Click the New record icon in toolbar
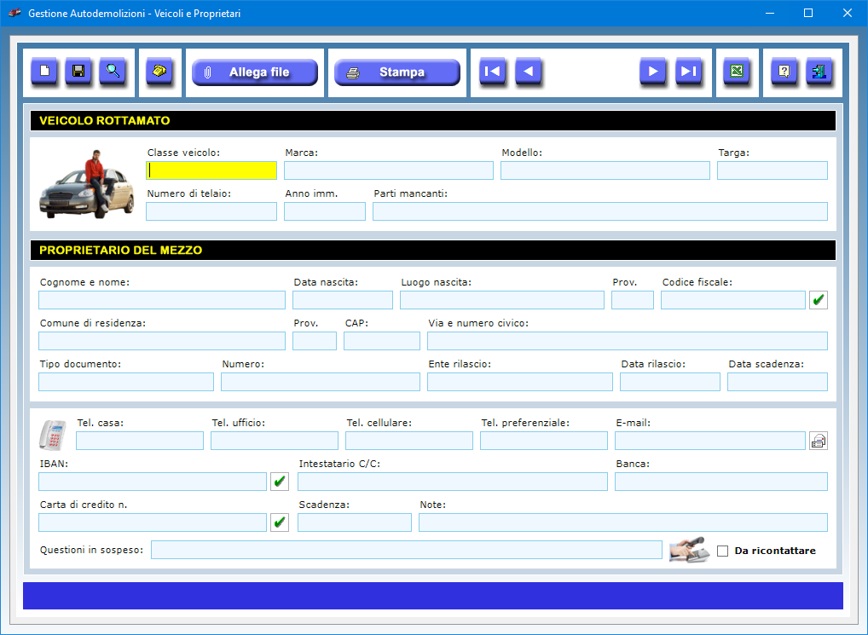 44,71
